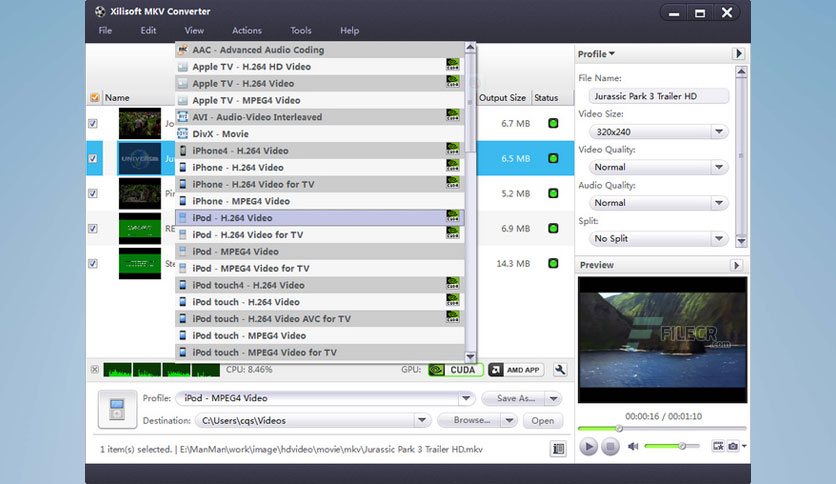
Task: Take a snapshot with camera icon
Action: point(733,446)
